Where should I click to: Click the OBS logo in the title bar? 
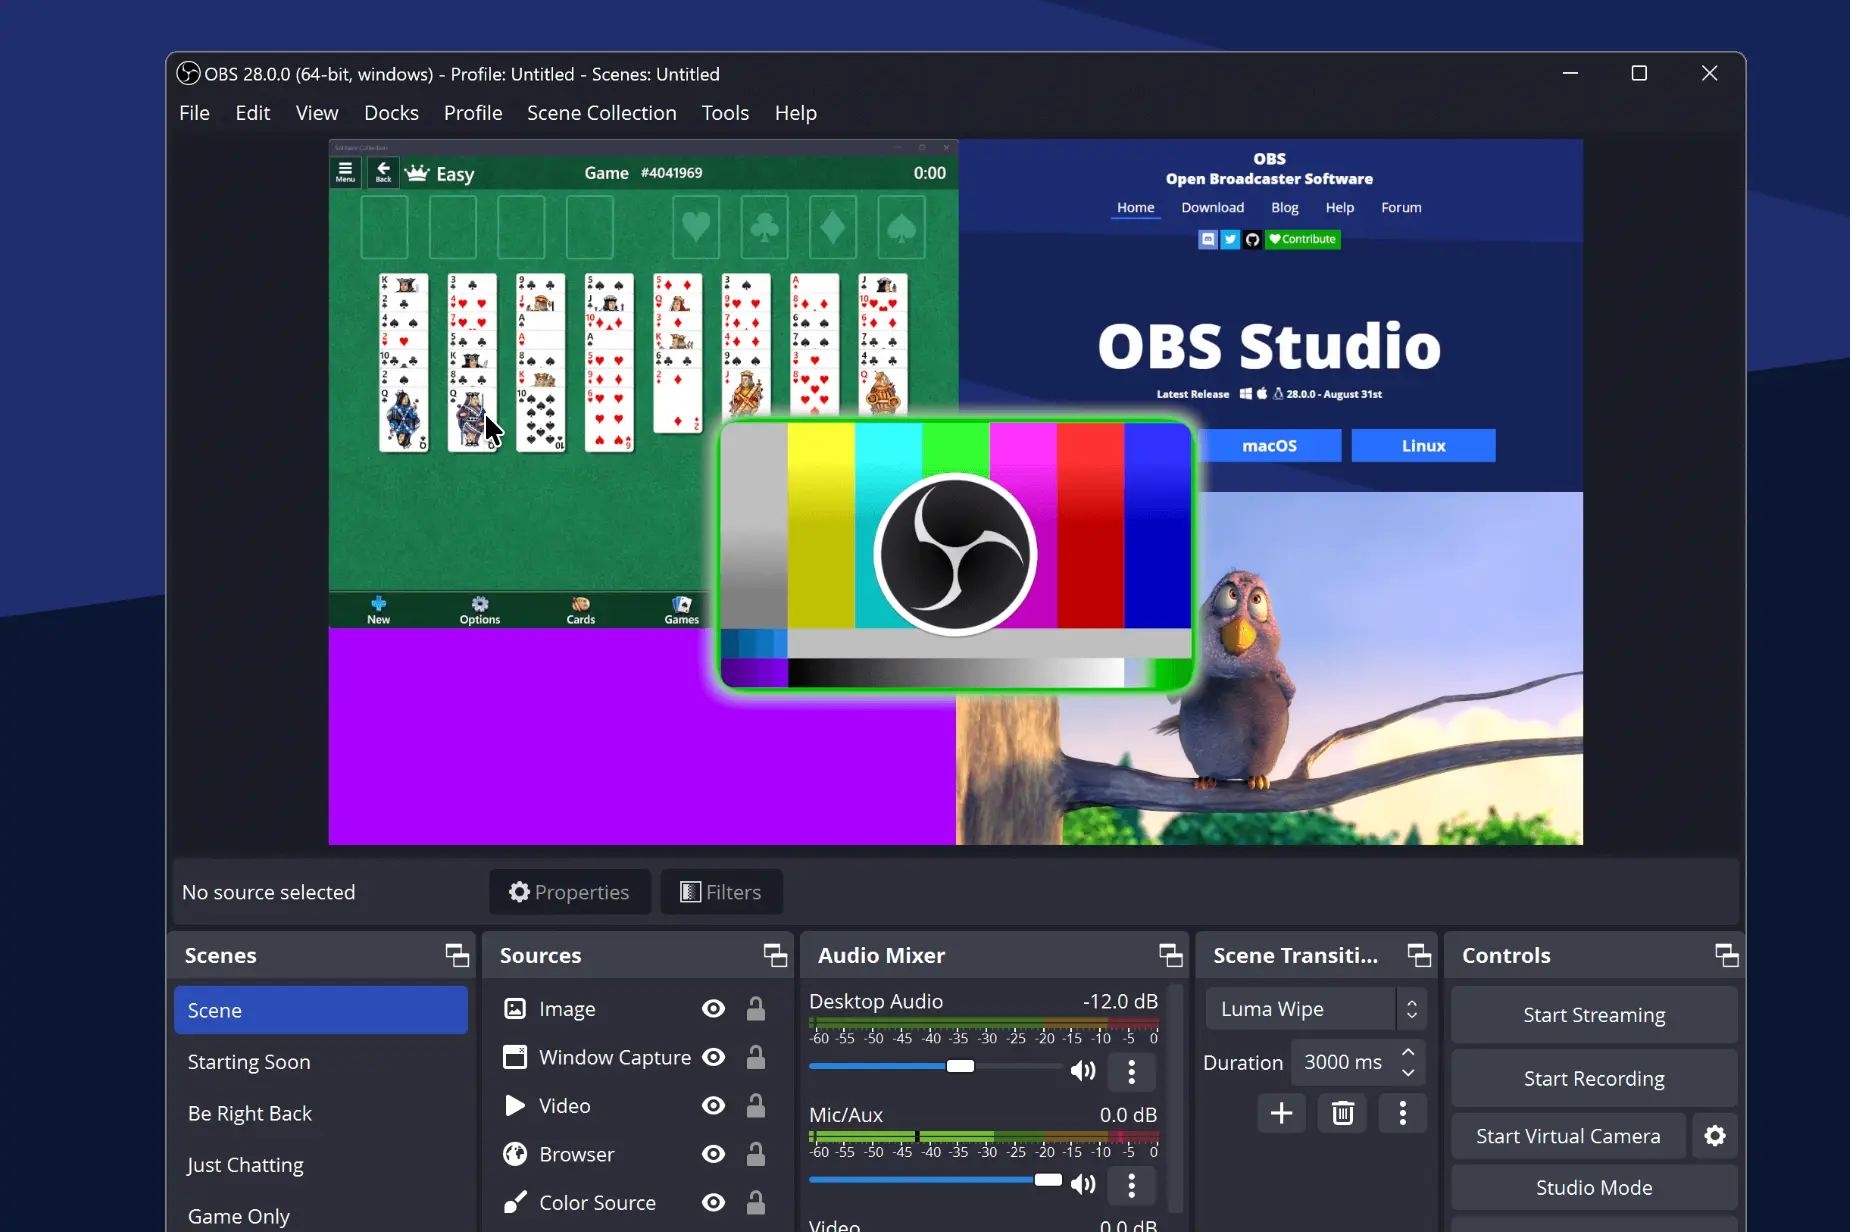point(188,73)
